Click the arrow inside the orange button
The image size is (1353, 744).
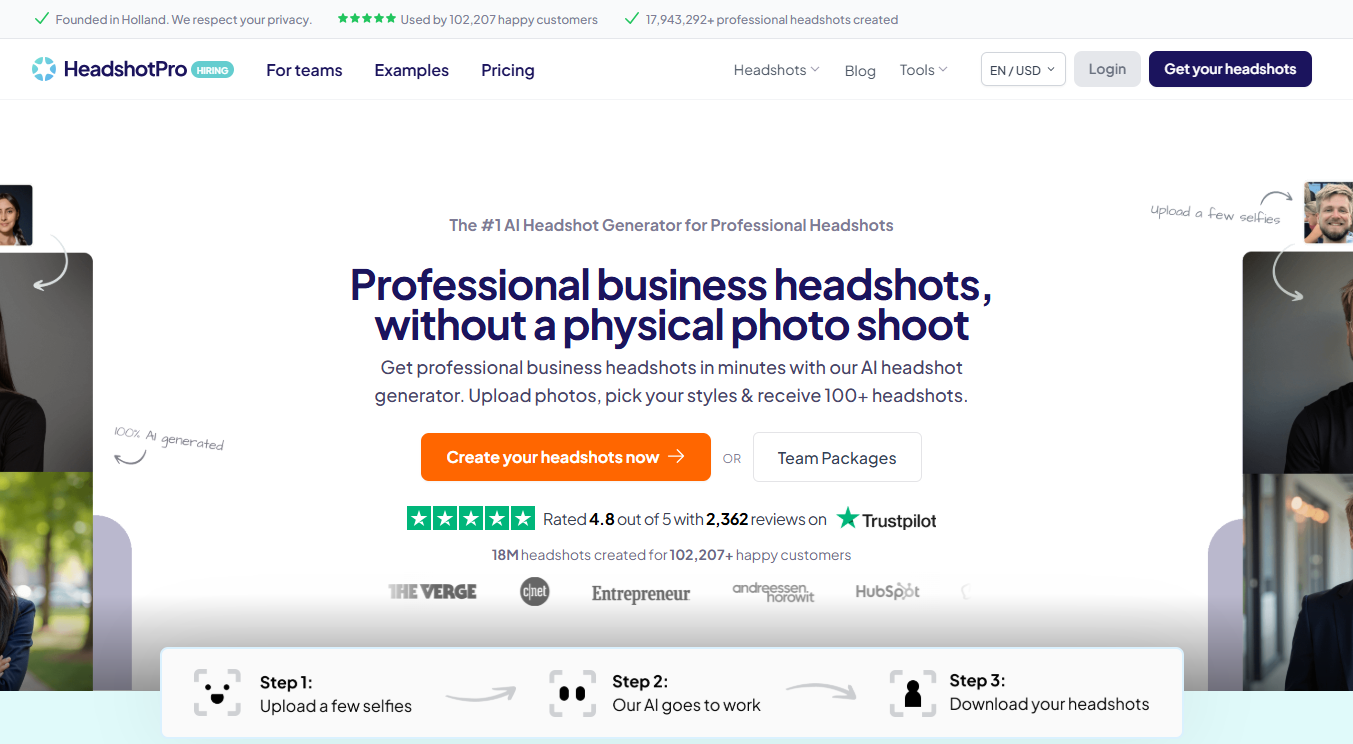[676, 457]
